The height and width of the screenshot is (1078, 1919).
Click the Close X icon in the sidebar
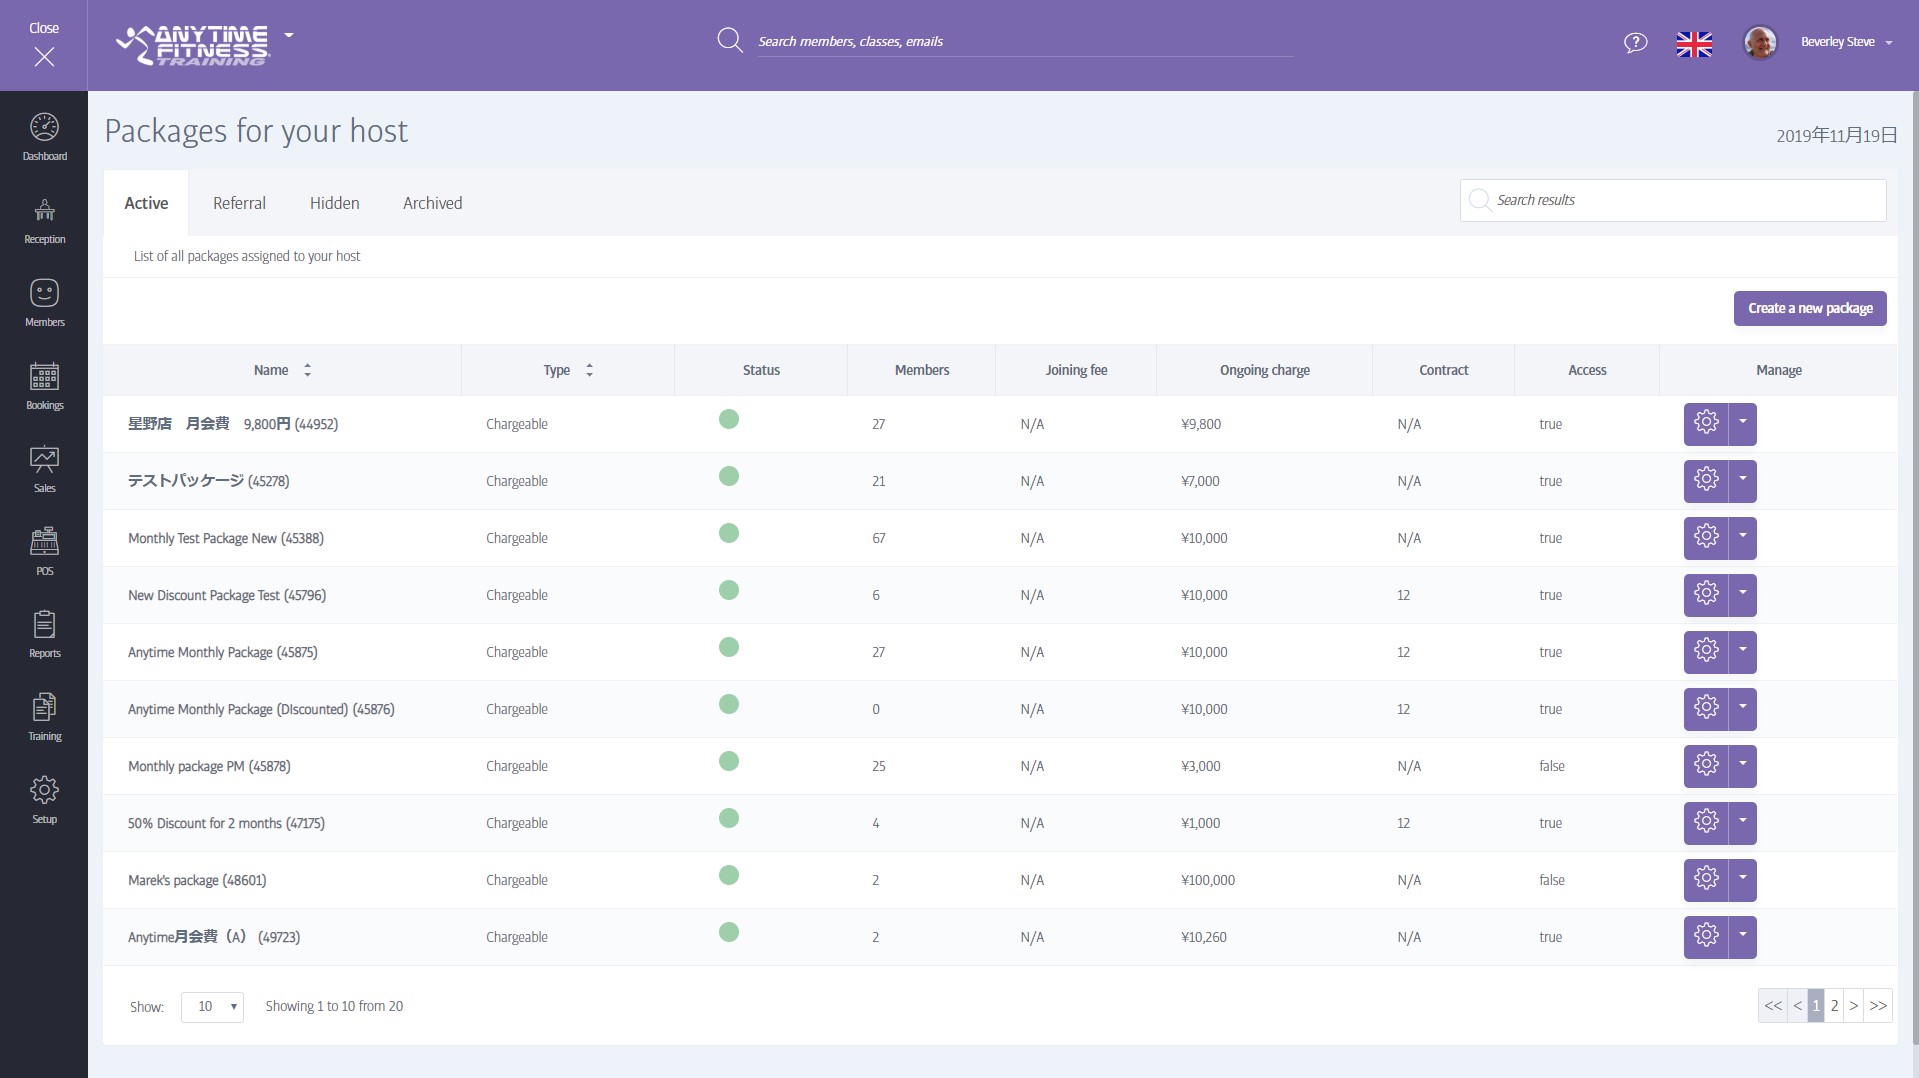point(44,57)
